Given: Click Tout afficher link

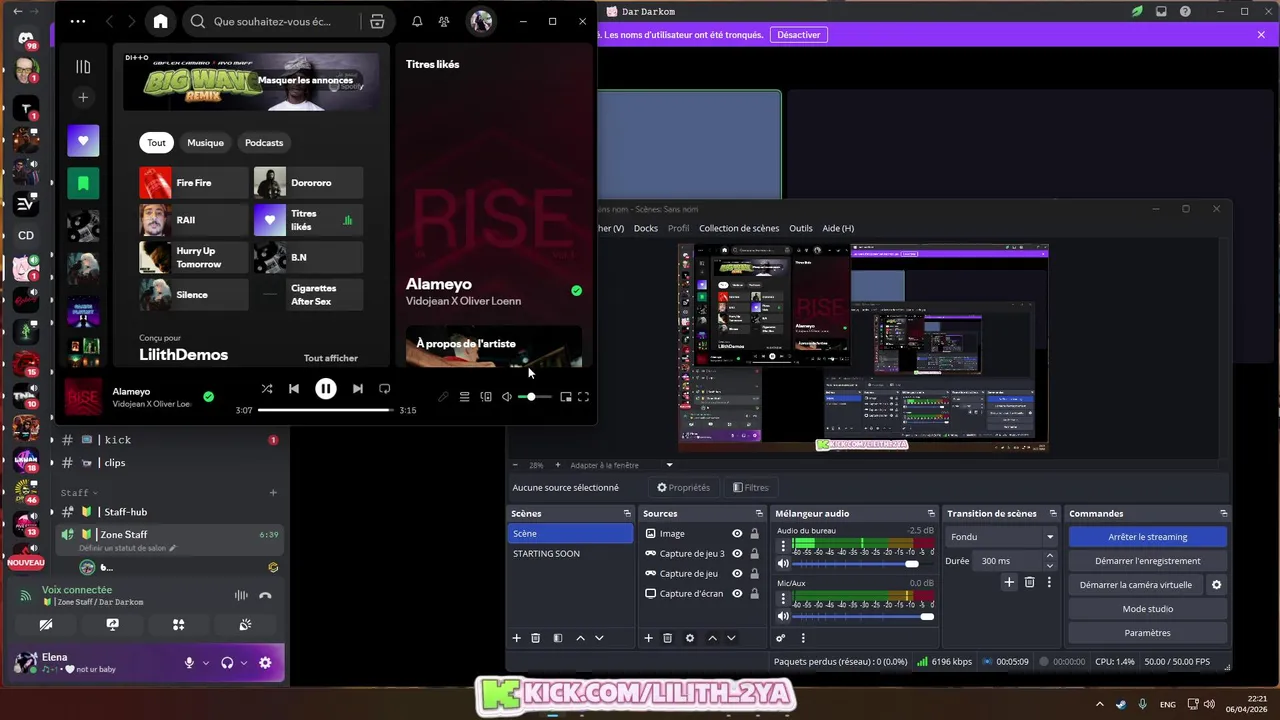Looking at the screenshot, I should click(331, 358).
